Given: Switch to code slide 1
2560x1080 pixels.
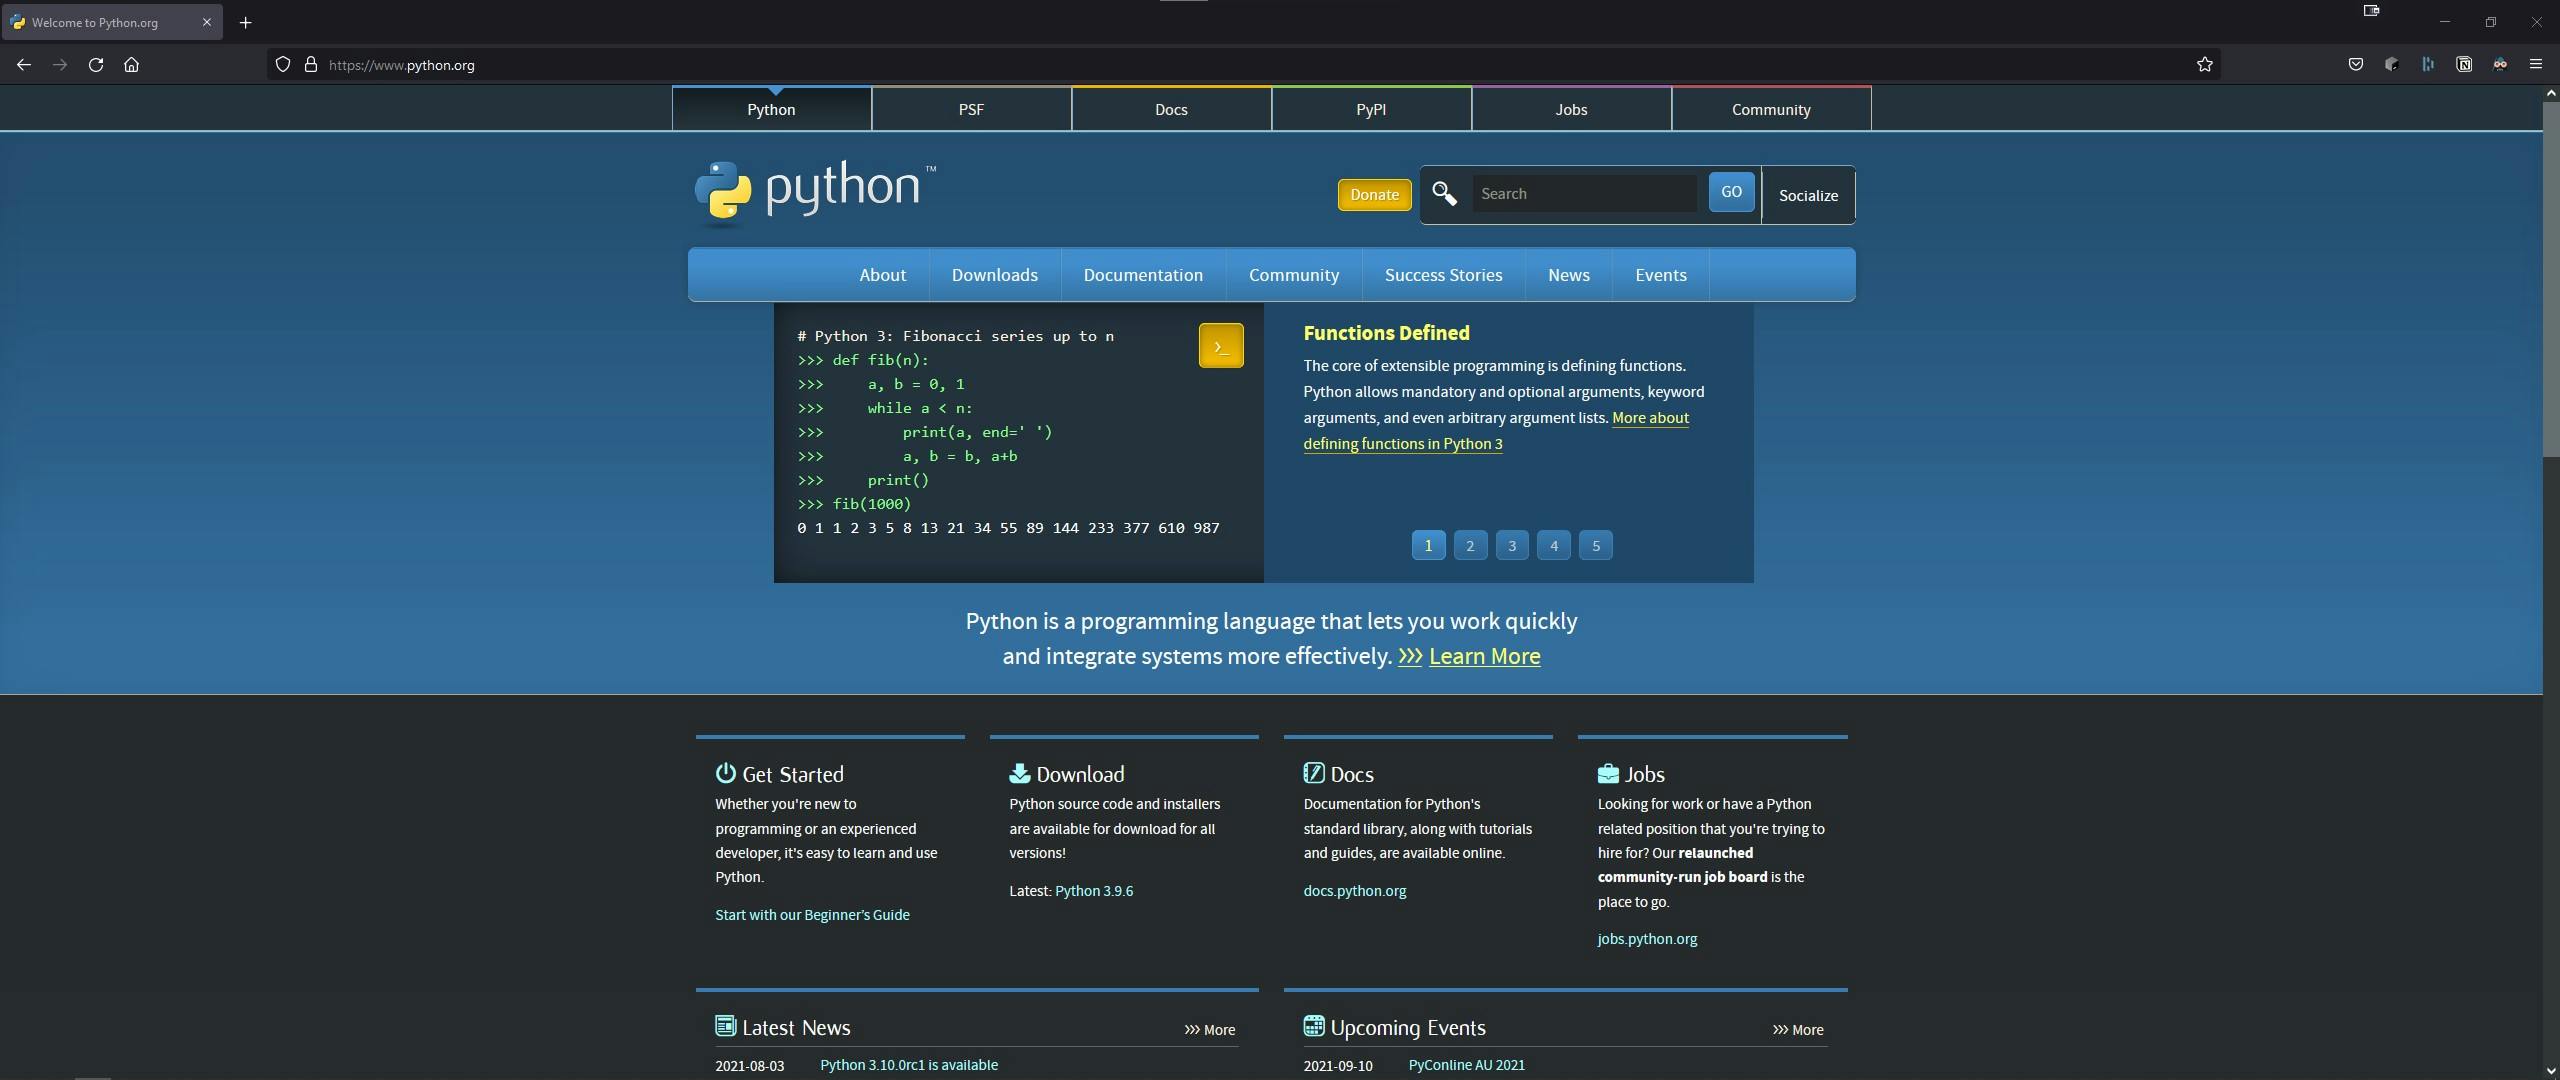Looking at the screenshot, I should 1428,545.
